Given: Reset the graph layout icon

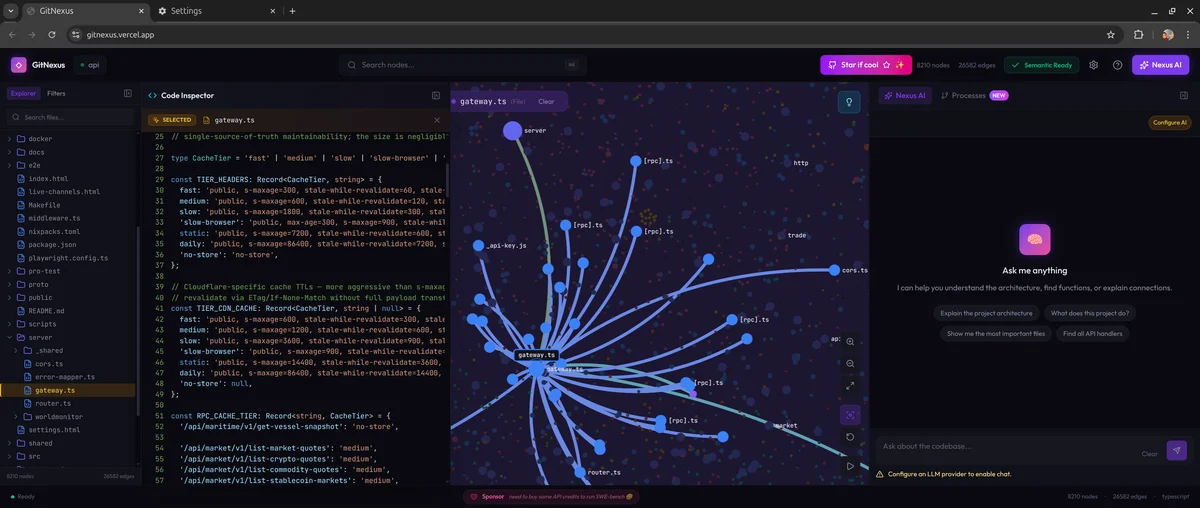Looking at the screenshot, I should click(850, 437).
